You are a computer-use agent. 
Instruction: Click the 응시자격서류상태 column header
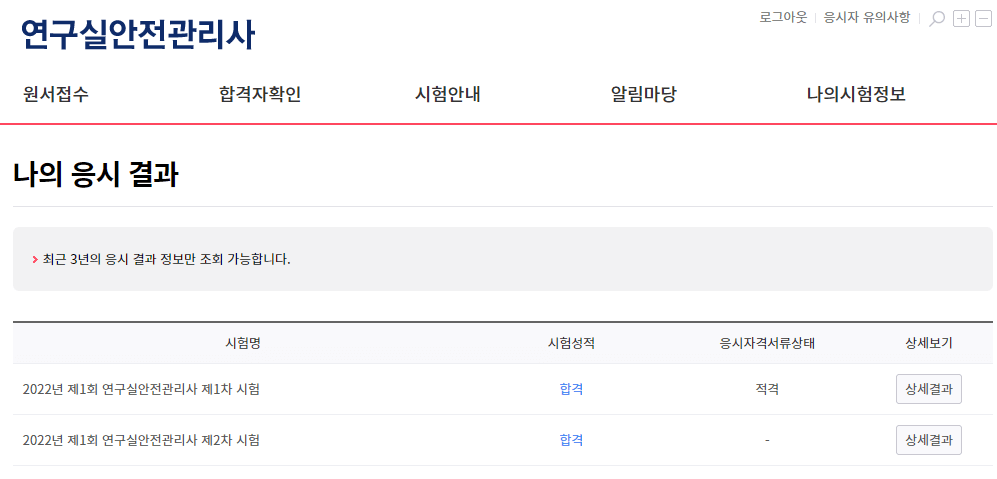coord(767,344)
